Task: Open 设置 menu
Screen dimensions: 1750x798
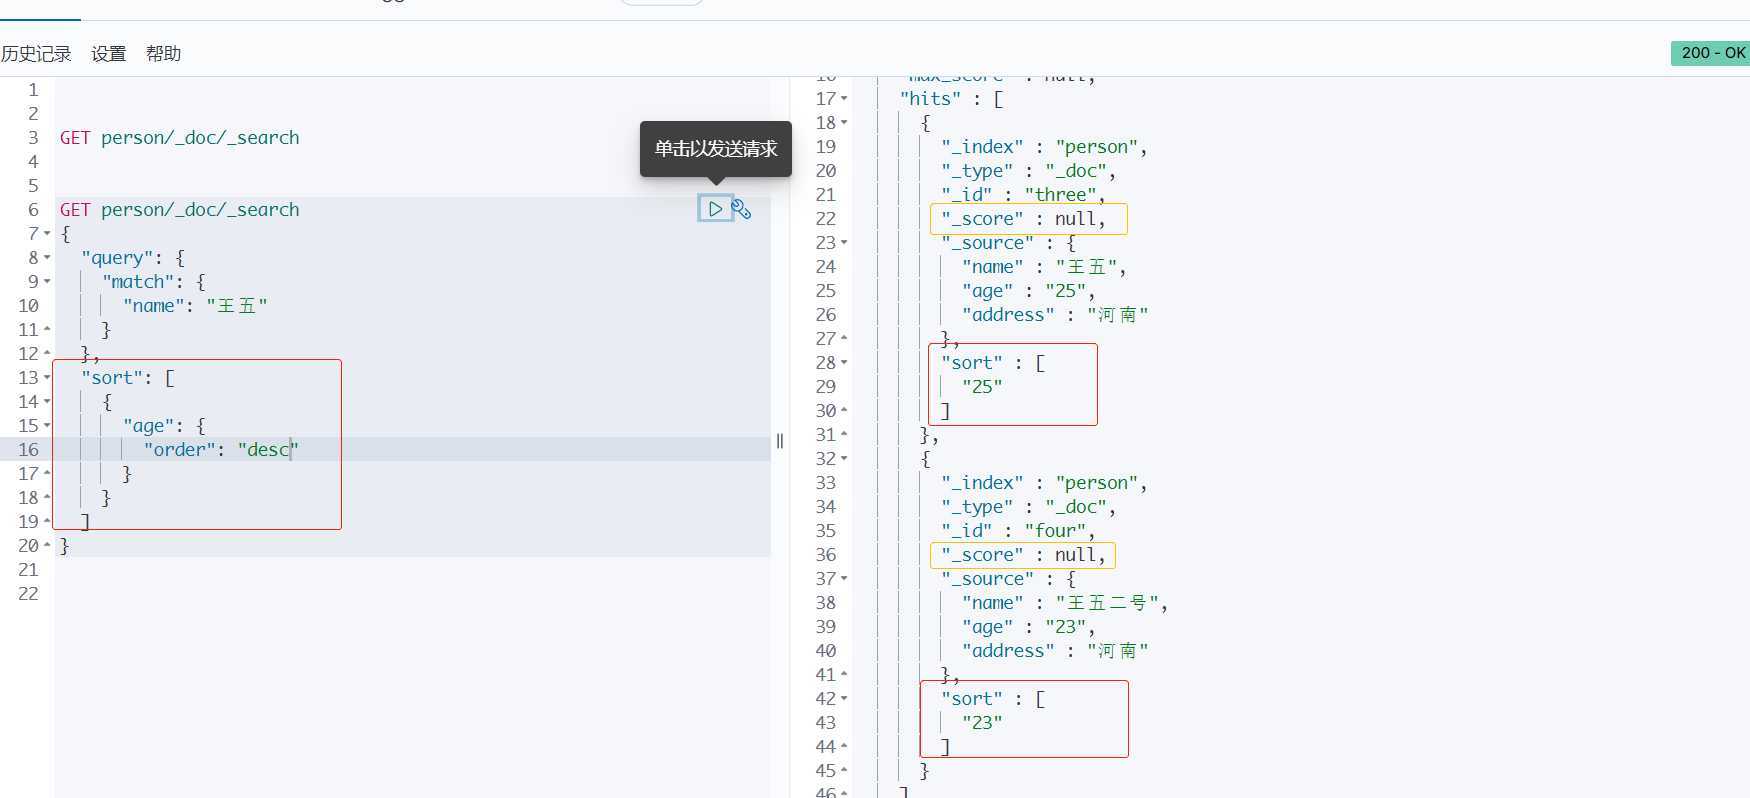Action: 109,54
